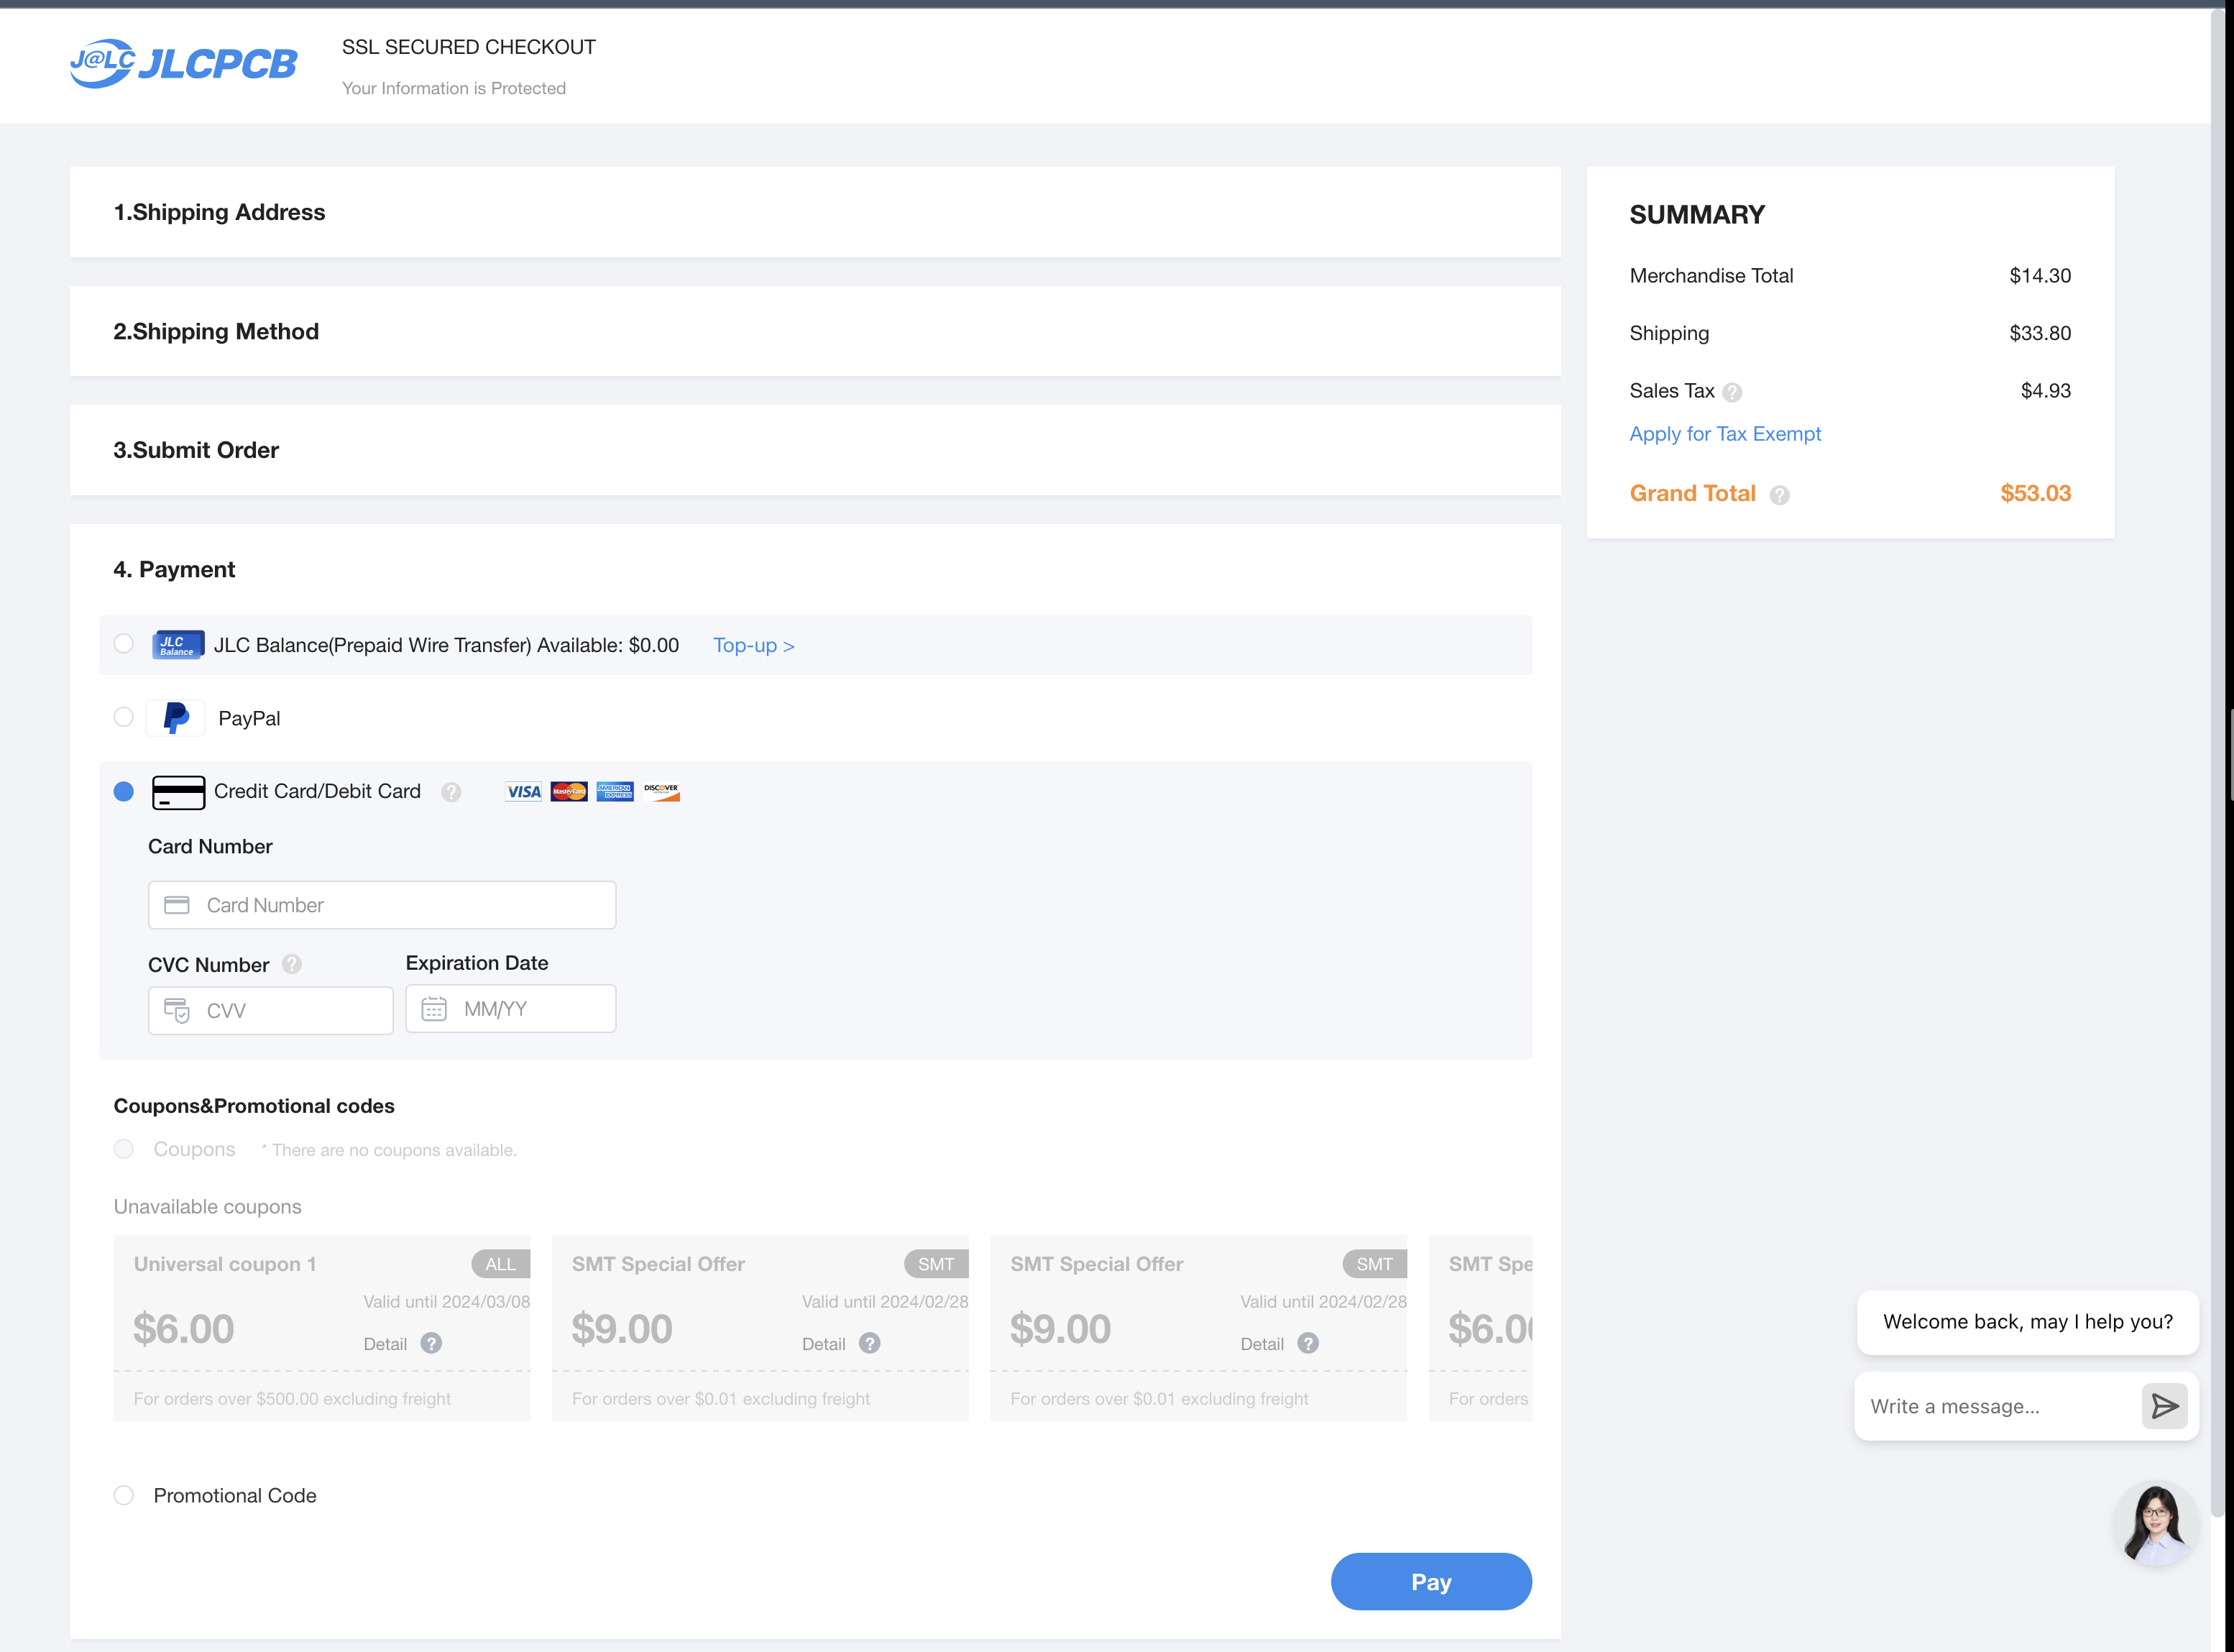This screenshot has width=2234, height=1652.
Task: Expand the Shipping Address section
Action: pos(219,211)
